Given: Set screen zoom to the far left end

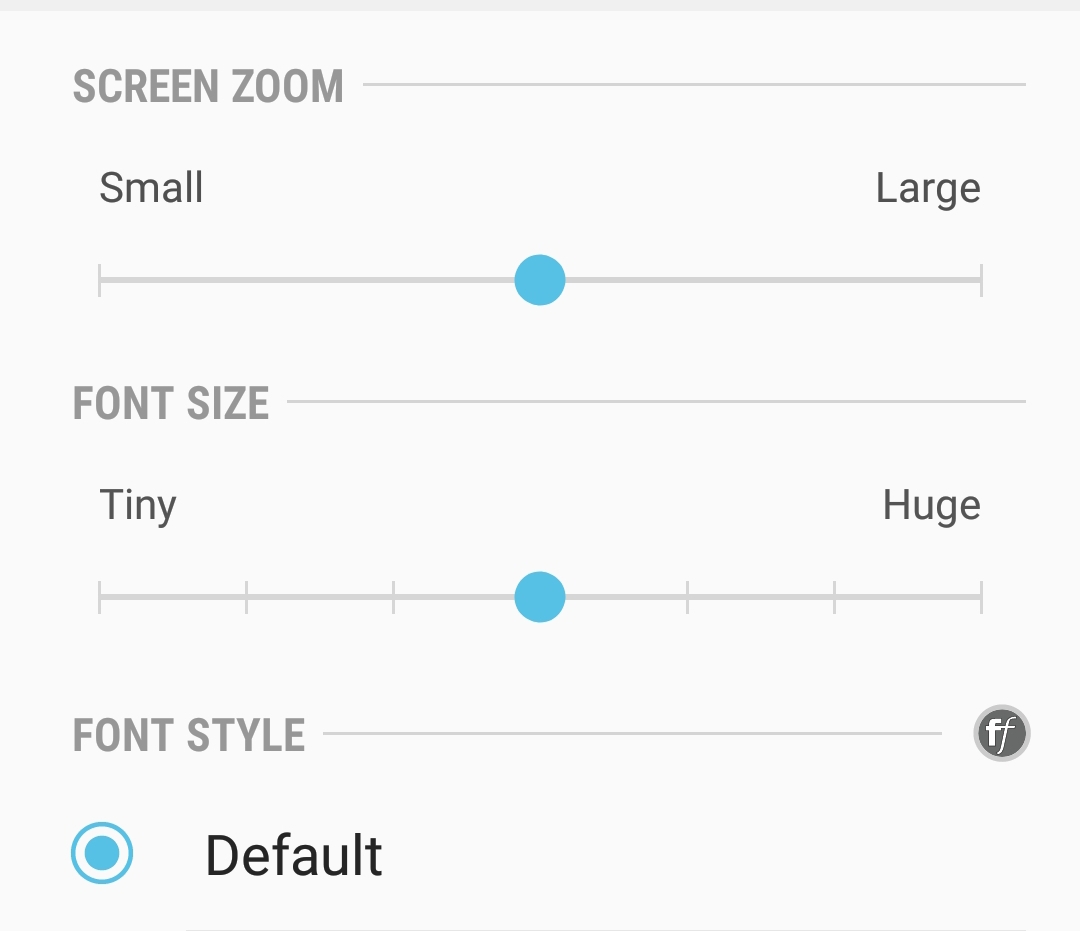Looking at the screenshot, I should [x=100, y=280].
